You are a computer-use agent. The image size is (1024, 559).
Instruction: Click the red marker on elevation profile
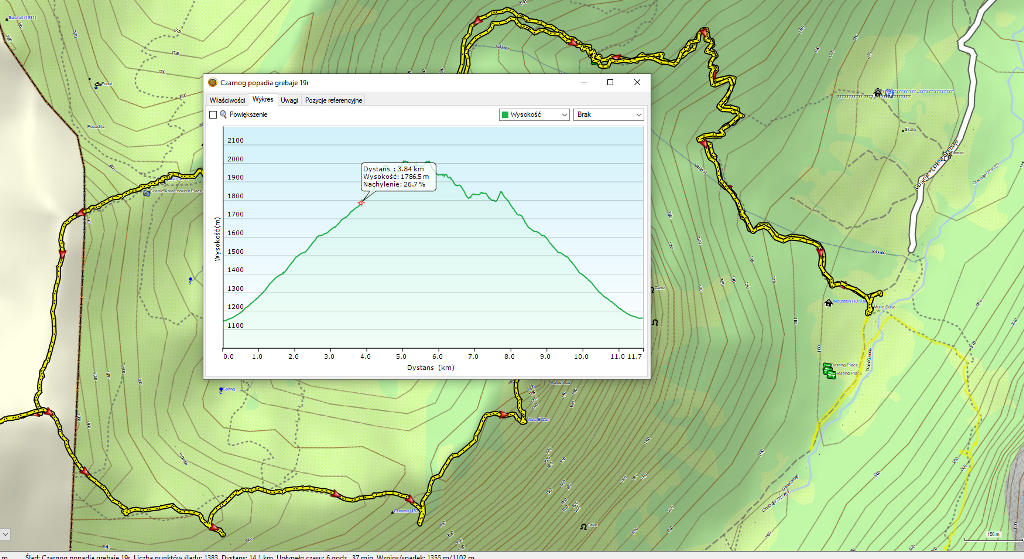tap(361, 203)
